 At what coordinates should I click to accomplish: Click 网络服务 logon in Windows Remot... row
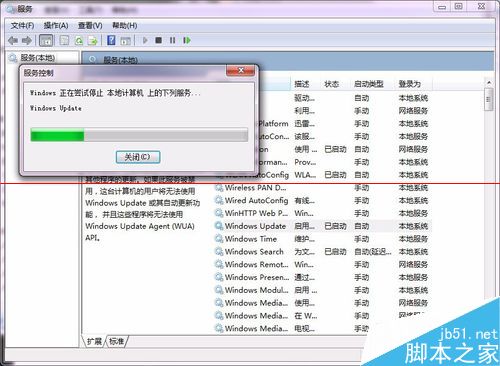(x=413, y=264)
